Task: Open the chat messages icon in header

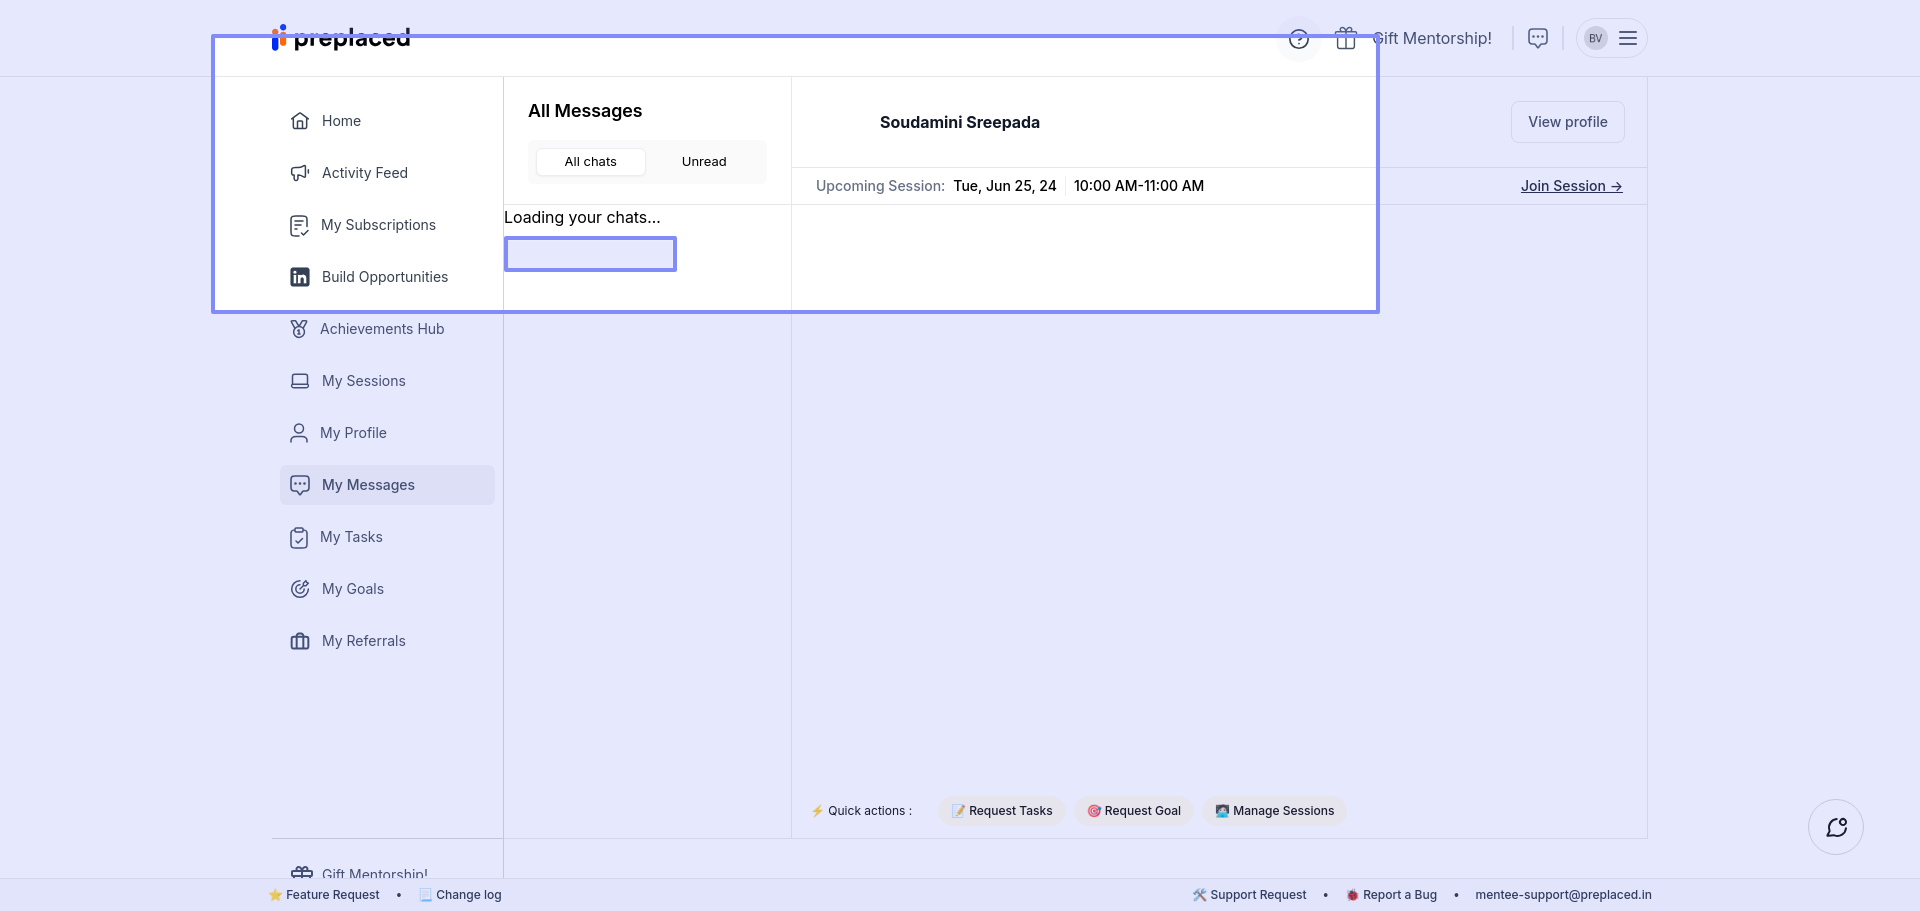Action: click(x=1538, y=38)
